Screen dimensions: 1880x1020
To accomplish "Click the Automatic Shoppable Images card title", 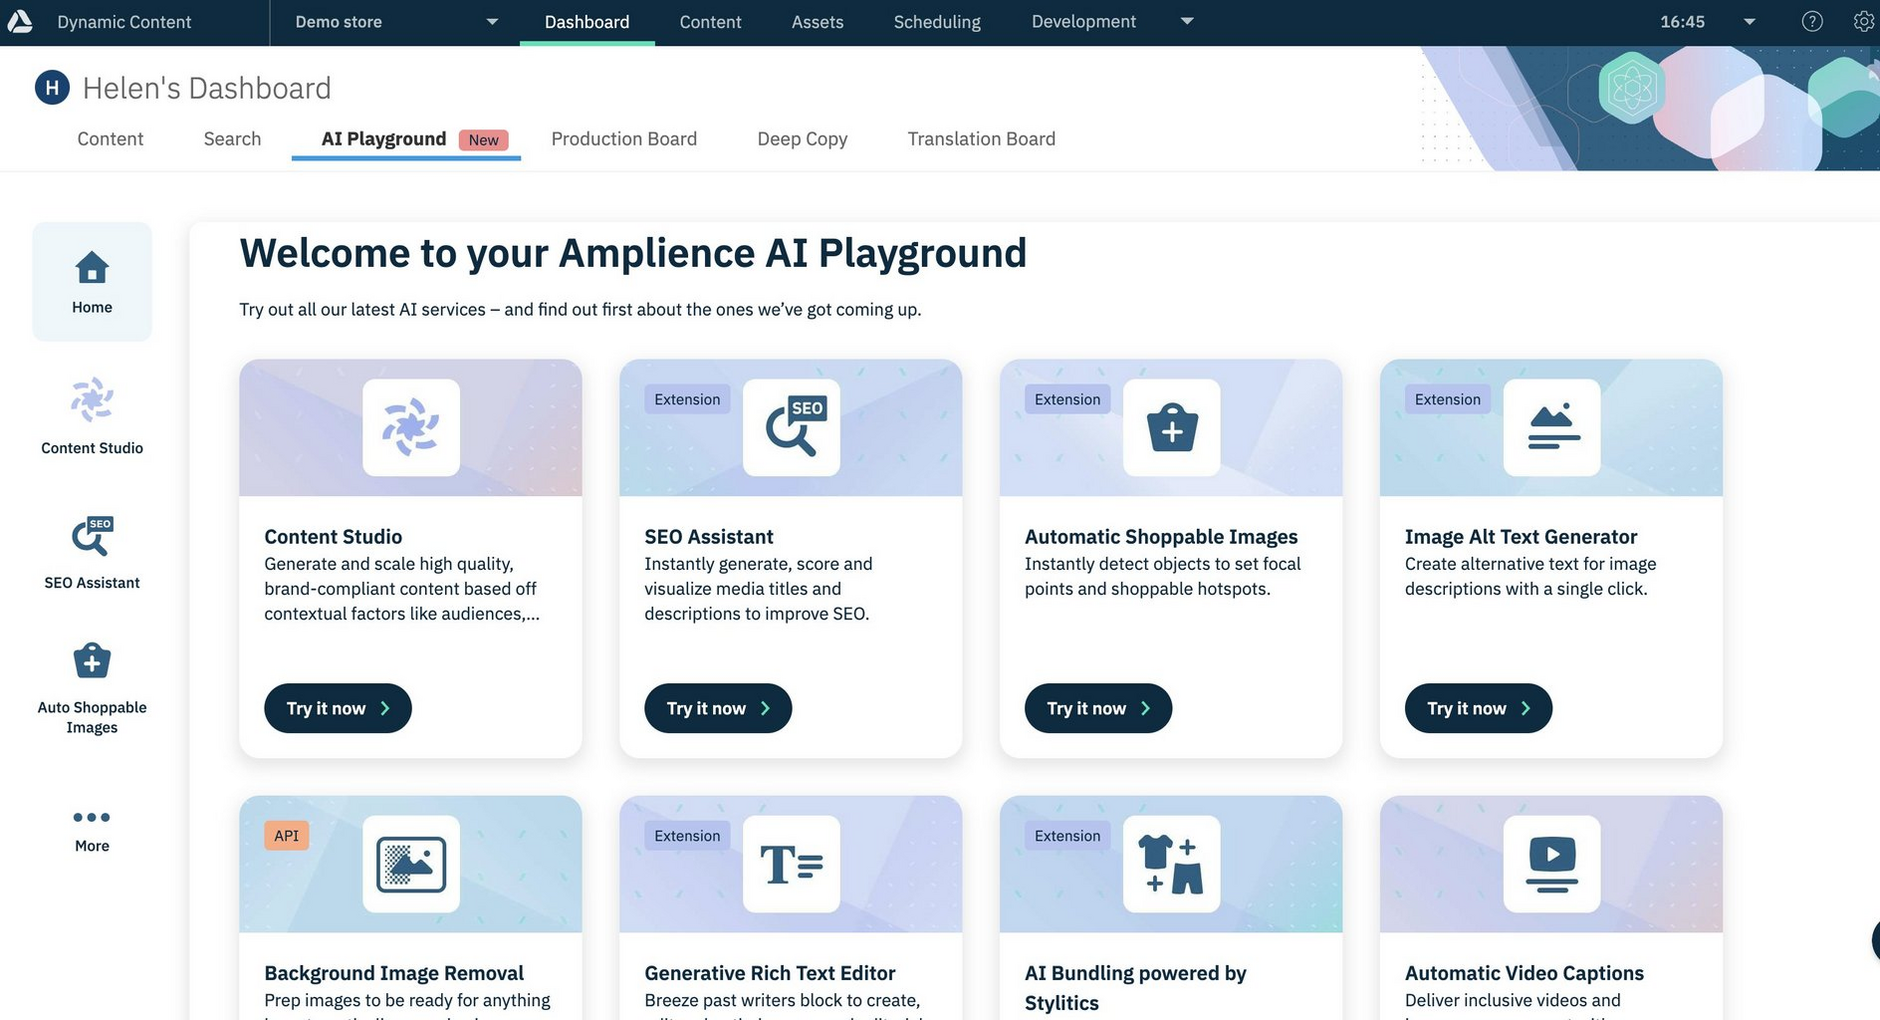I will pyautogui.click(x=1161, y=537).
